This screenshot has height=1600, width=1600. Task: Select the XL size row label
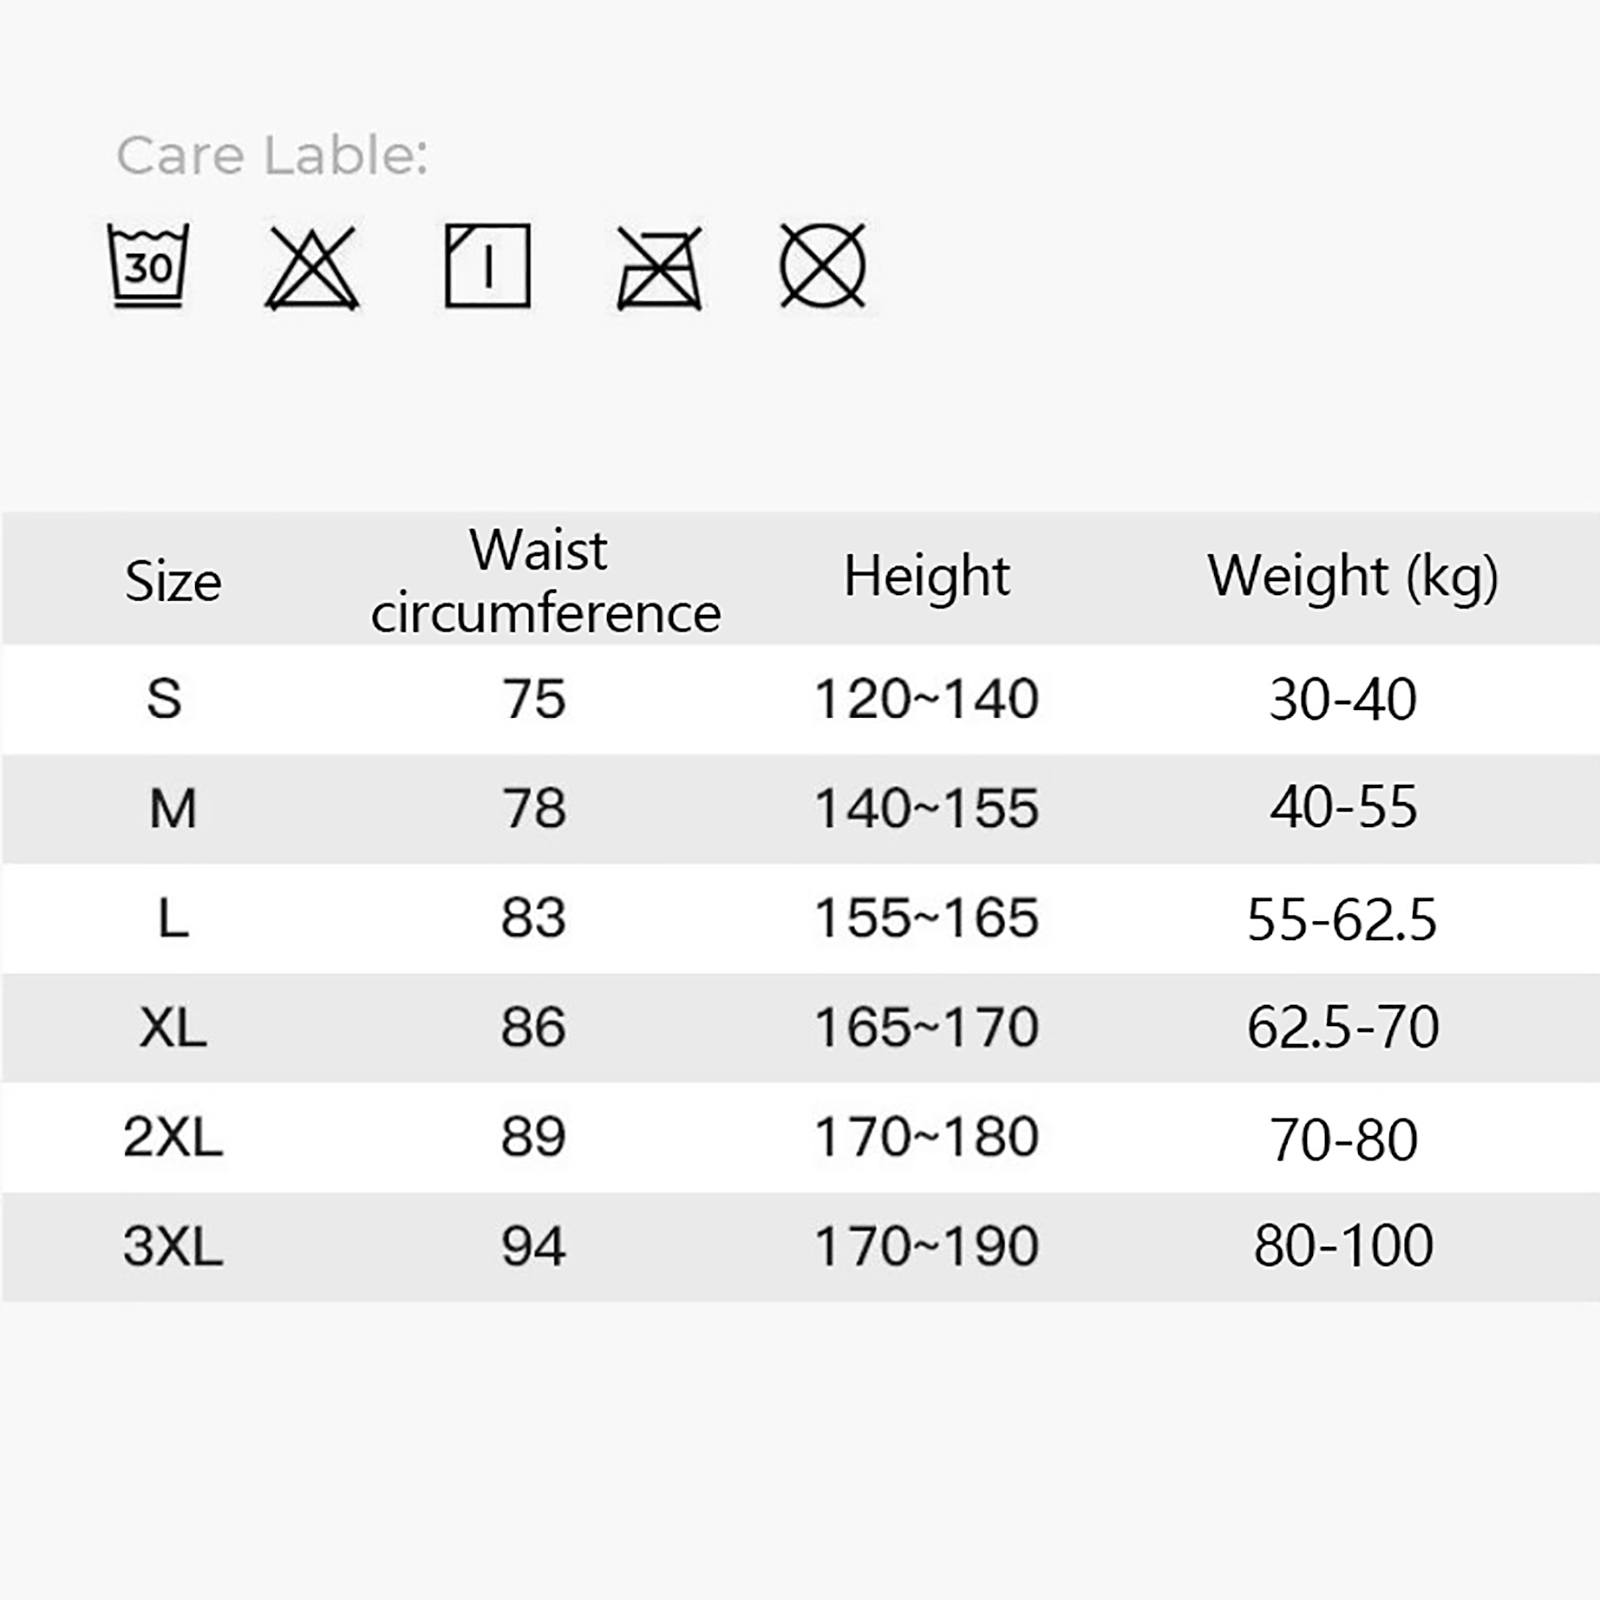(x=173, y=1027)
